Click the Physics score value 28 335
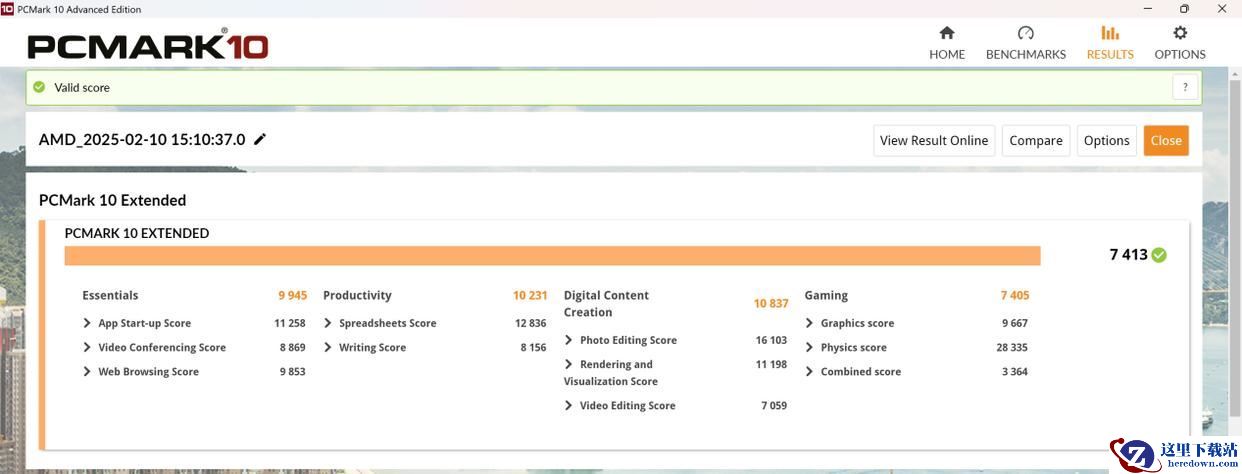 1012,347
